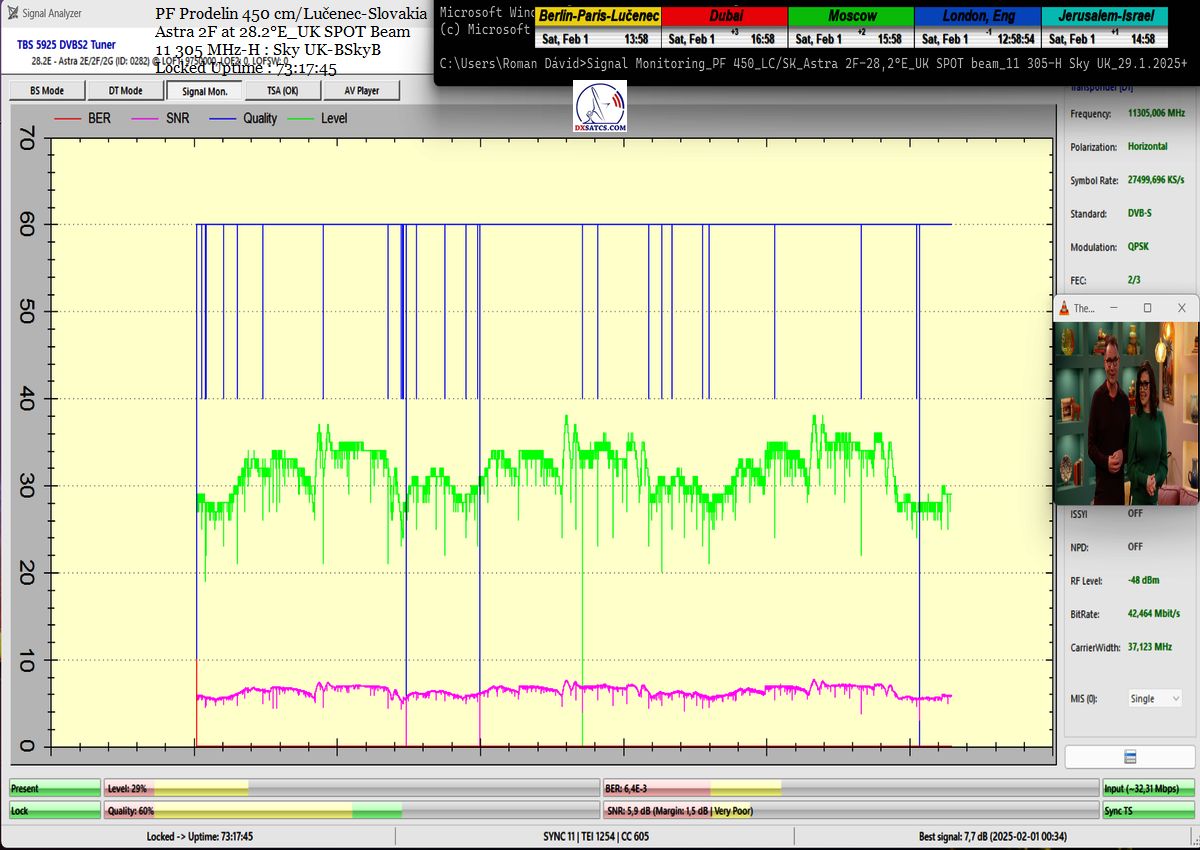This screenshot has width=1200, height=850.
Task: Click the VLC video preview thumbnail
Action: point(1126,412)
